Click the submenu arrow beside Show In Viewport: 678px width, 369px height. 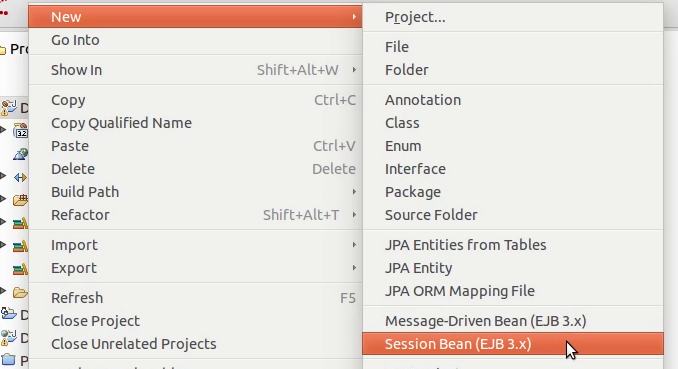coord(354,70)
